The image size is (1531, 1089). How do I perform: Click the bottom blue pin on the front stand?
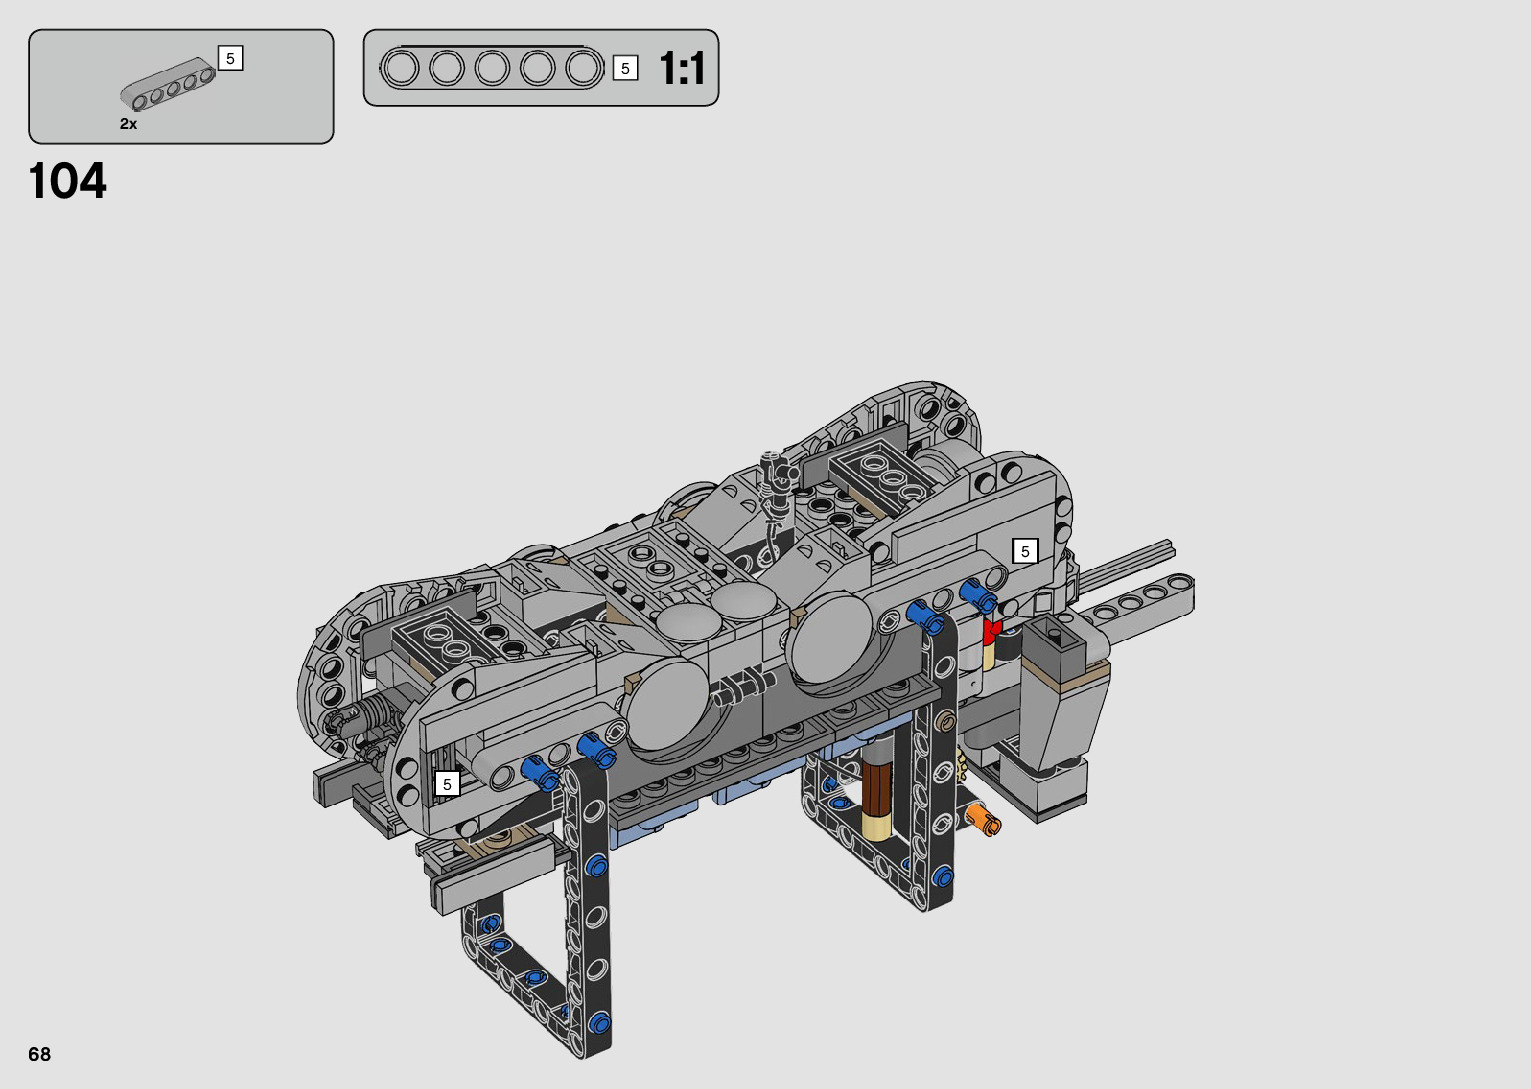599,1022
